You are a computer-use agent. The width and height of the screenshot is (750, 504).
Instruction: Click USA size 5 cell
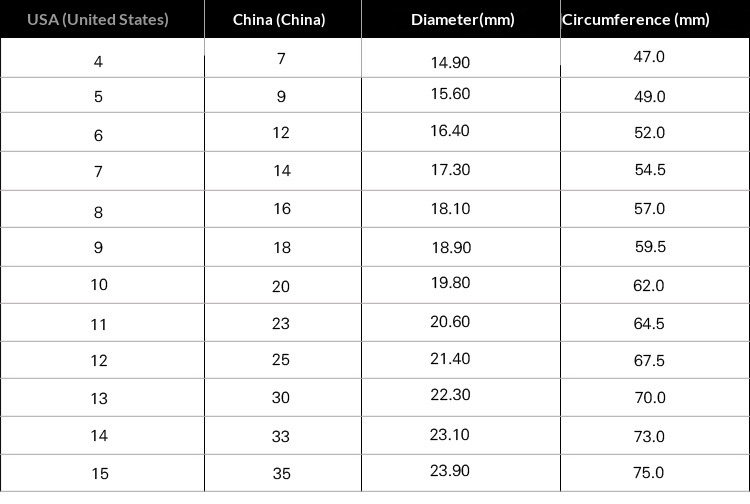[98, 97]
